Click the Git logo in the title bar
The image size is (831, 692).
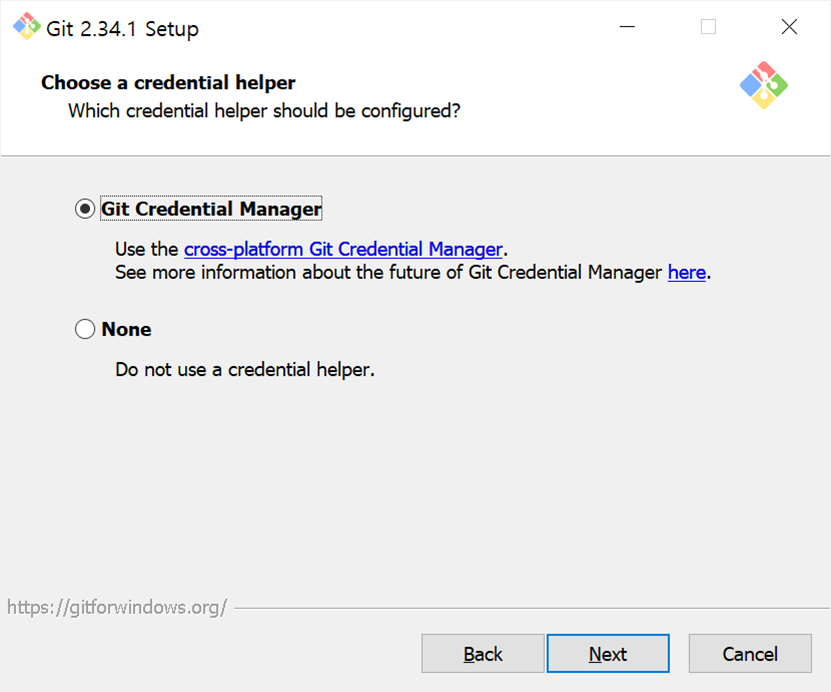pos(26,26)
